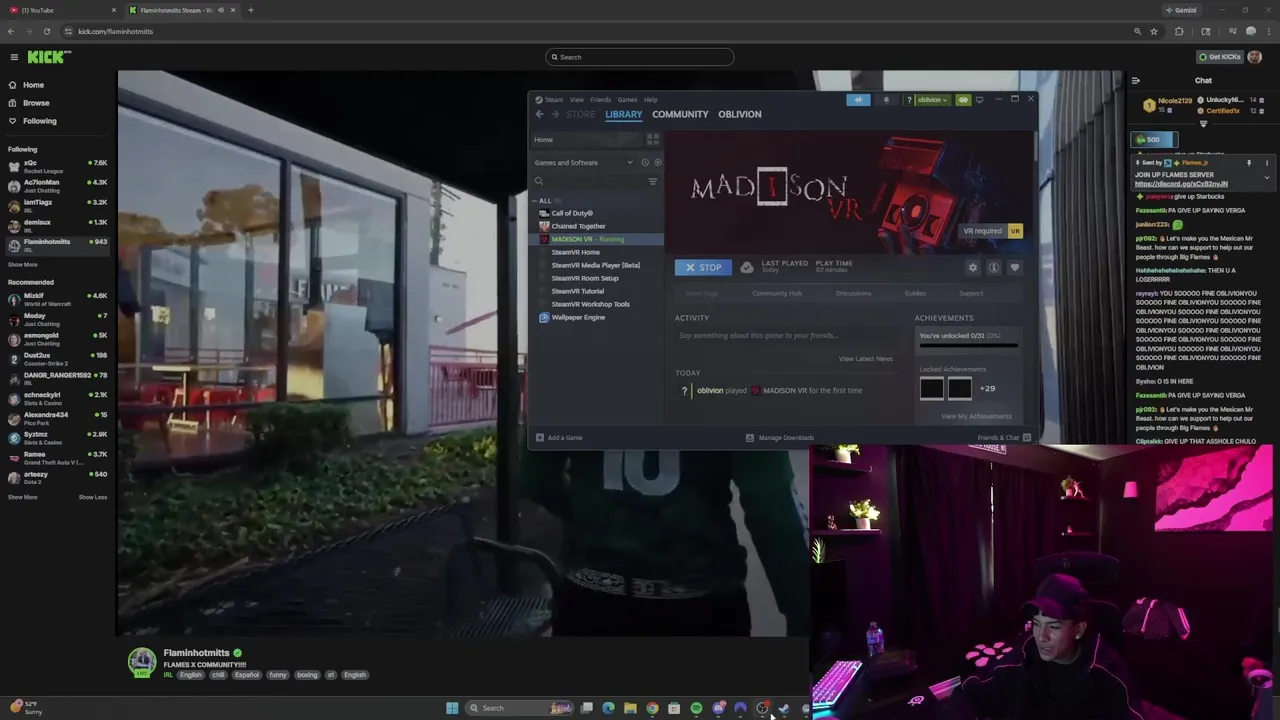Viewport: 1280px width, 720px height.
Task: Select Chained Together in Steam library
Action: [578, 226]
